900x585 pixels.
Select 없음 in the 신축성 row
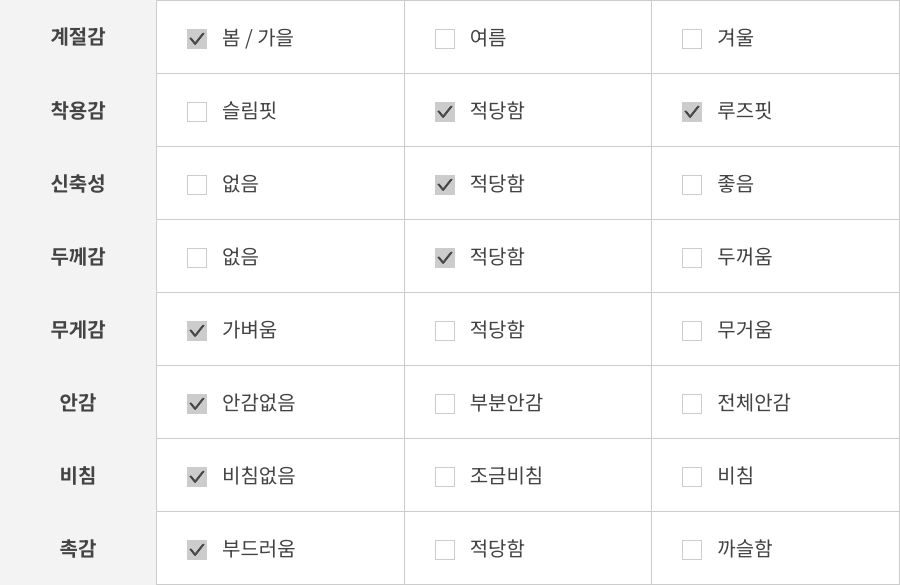[197, 185]
